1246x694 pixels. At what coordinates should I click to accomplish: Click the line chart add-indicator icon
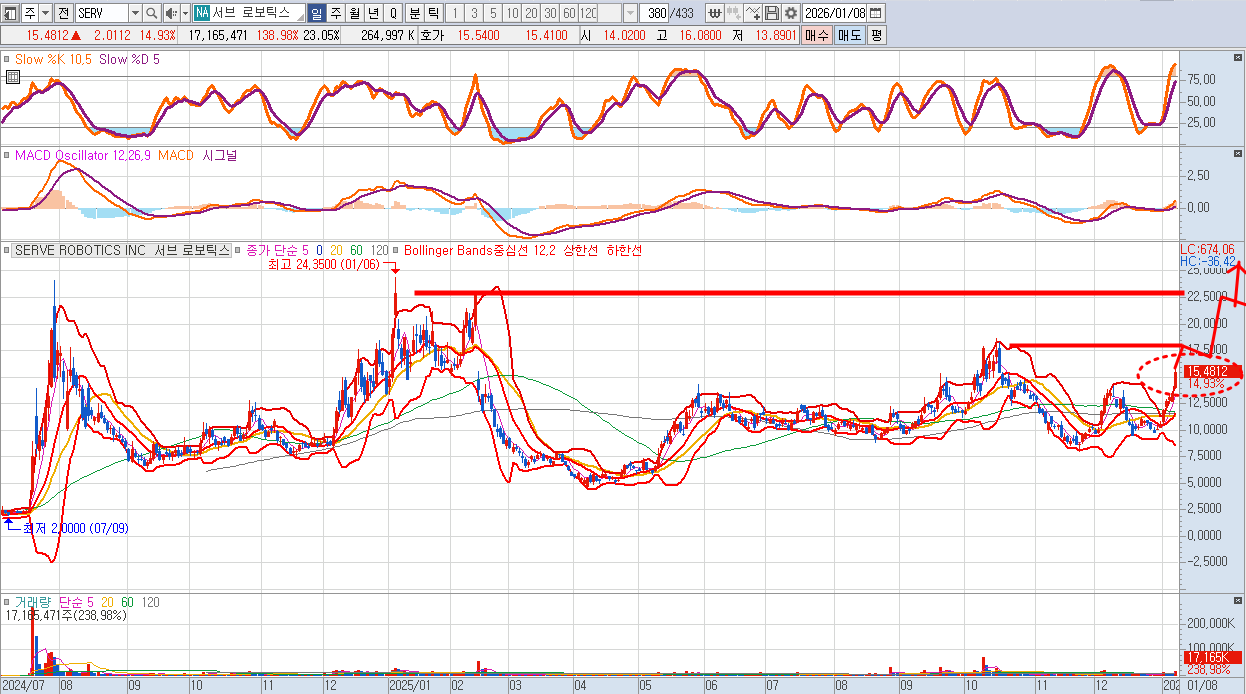point(753,13)
